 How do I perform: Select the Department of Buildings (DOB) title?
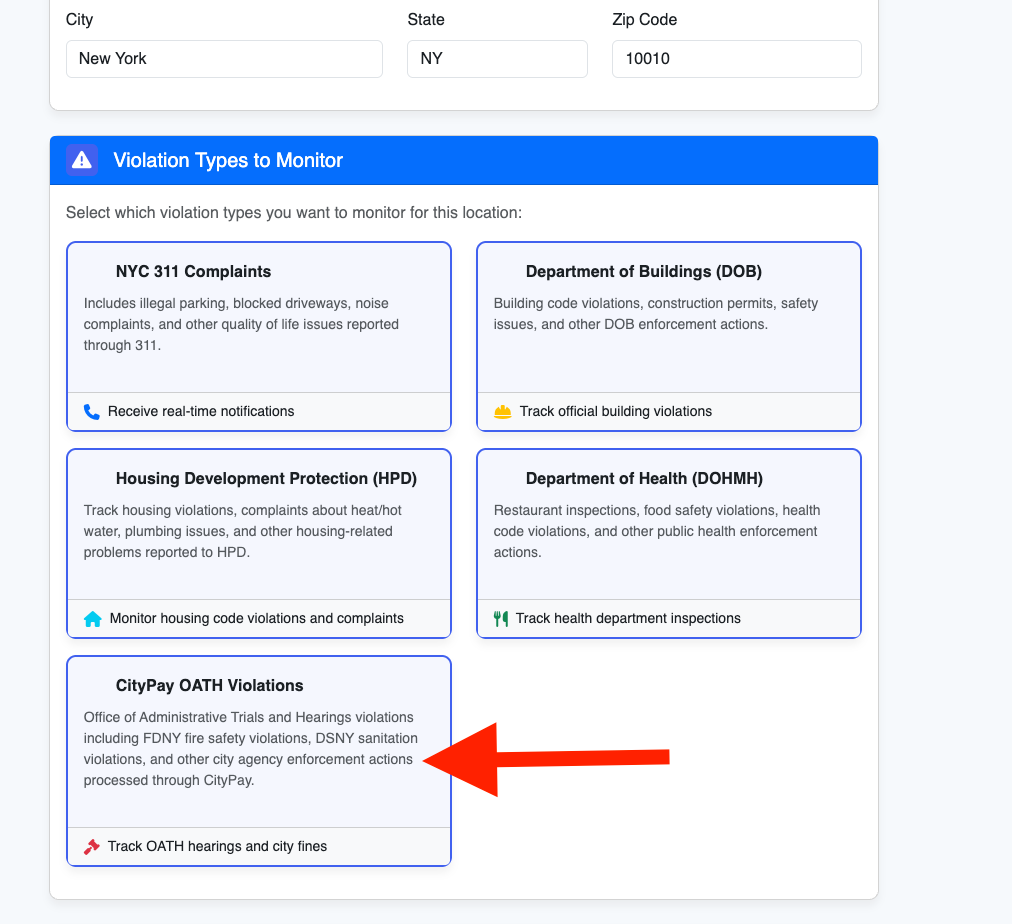[643, 271]
